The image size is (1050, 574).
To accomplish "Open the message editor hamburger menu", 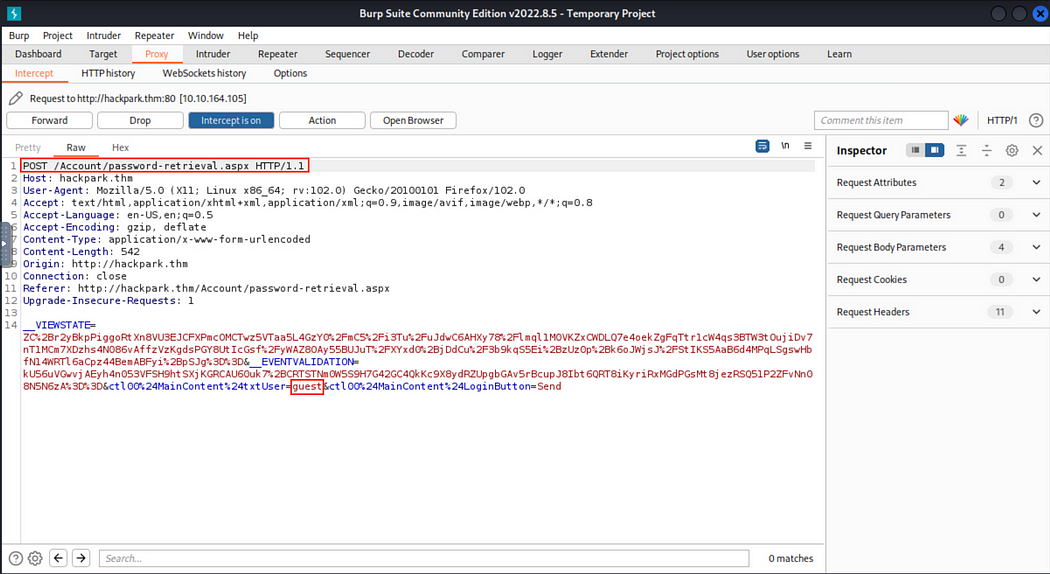I will [807, 146].
